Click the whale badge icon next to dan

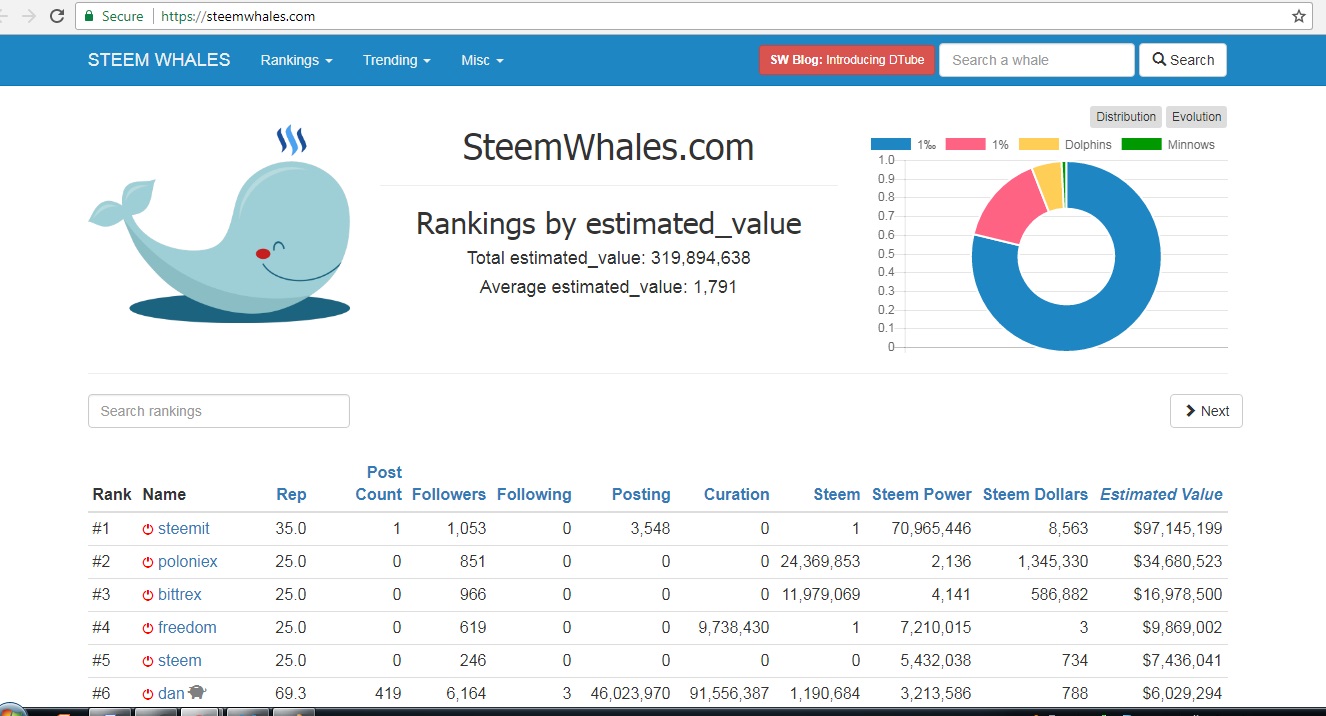coord(197,692)
